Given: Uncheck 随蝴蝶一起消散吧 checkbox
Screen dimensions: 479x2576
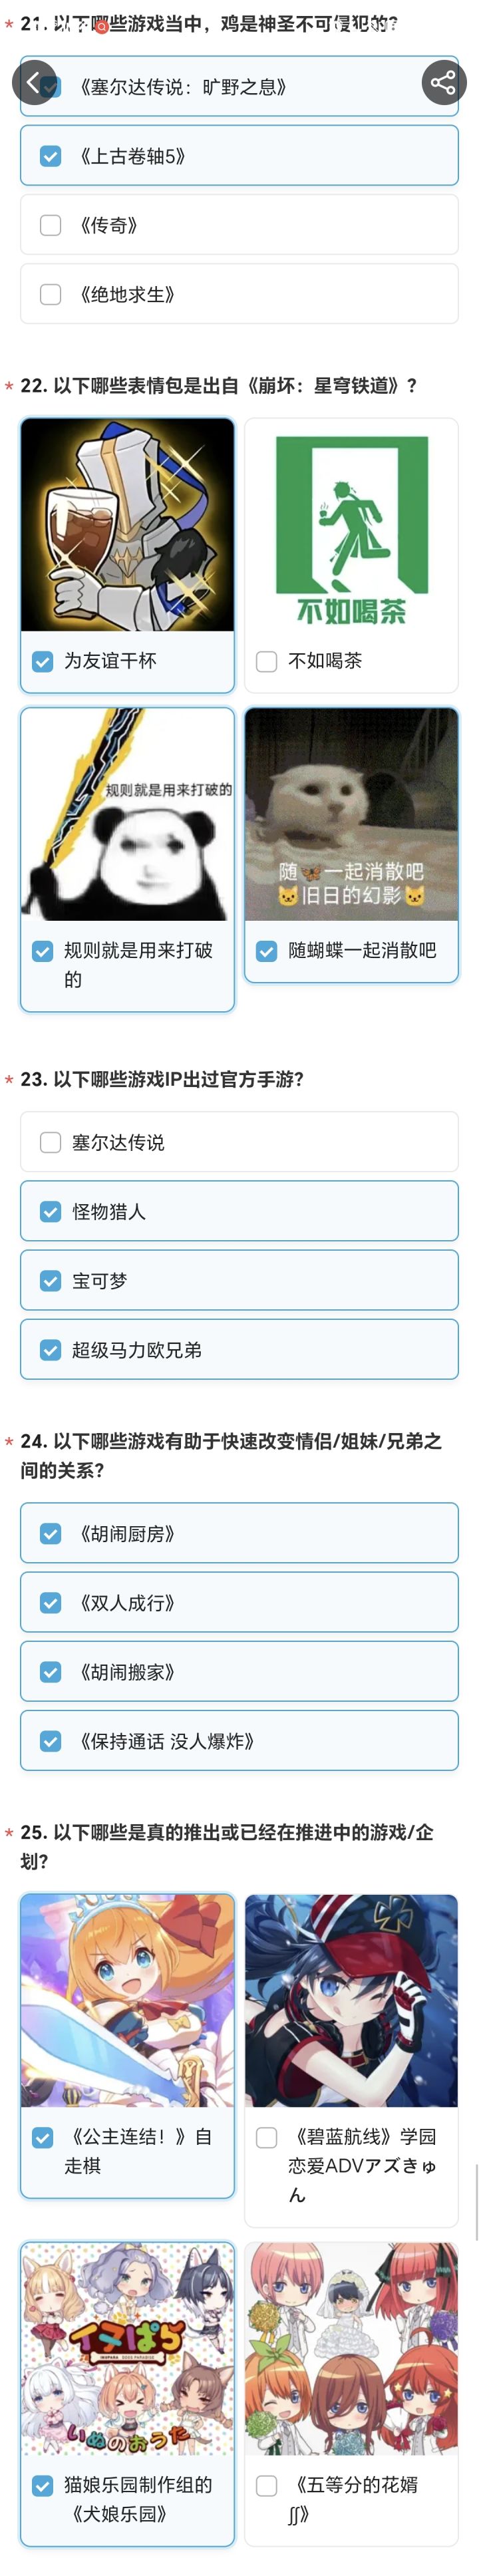Looking at the screenshot, I should pos(266,951).
